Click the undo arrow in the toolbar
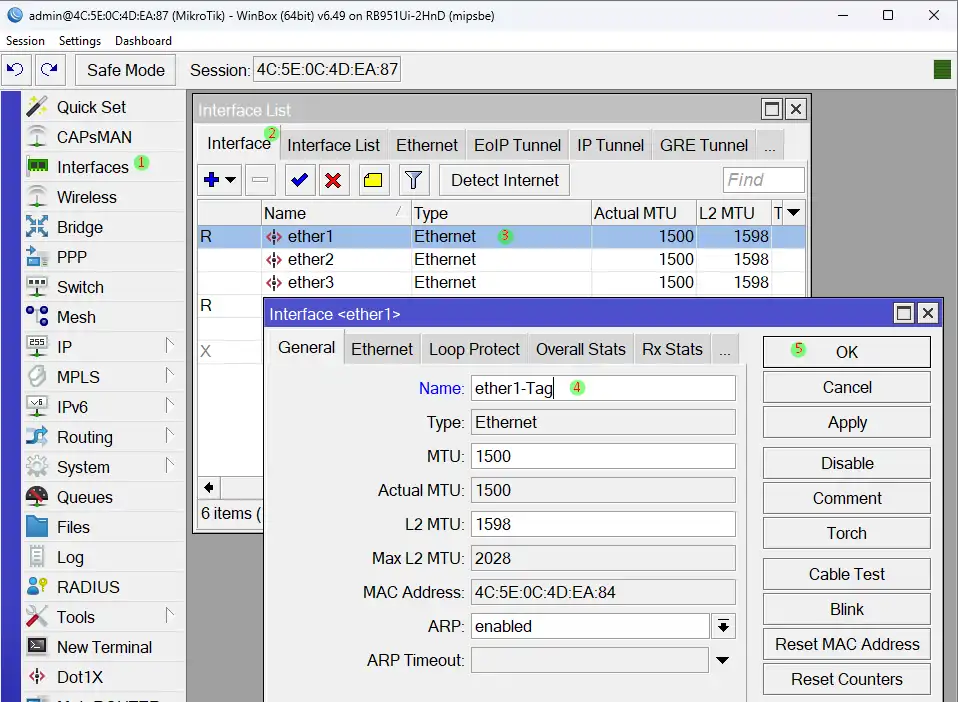958x702 pixels. [15, 70]
